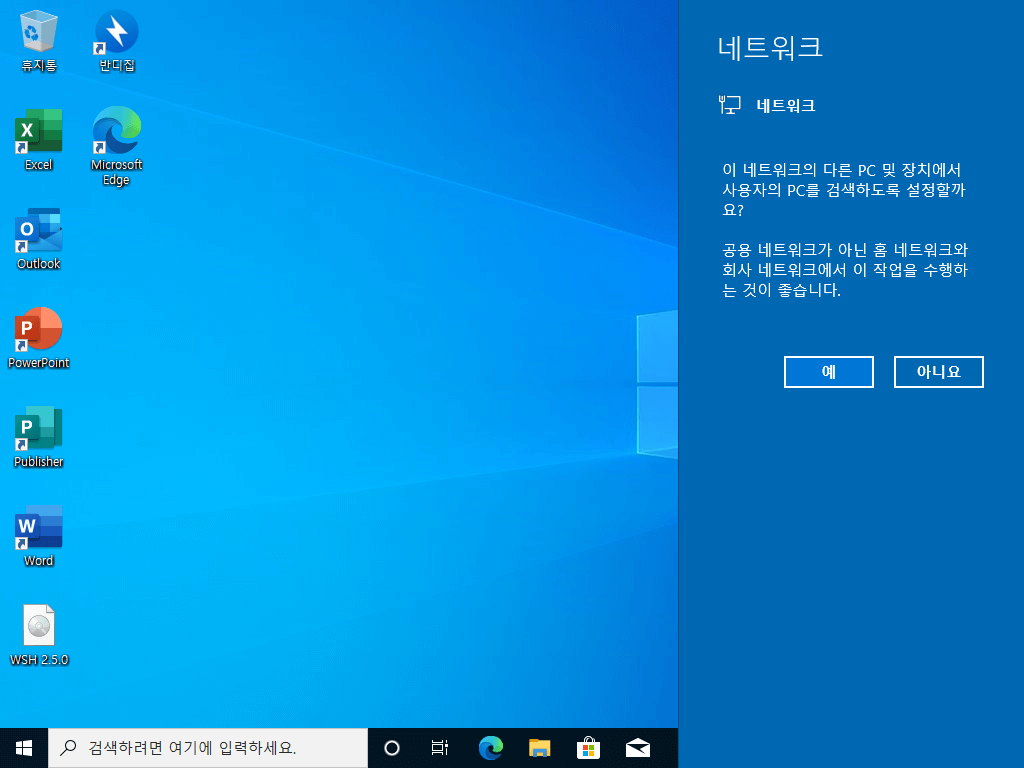
Task: Select the Word desktop shortcut
Action: point(39,536)
